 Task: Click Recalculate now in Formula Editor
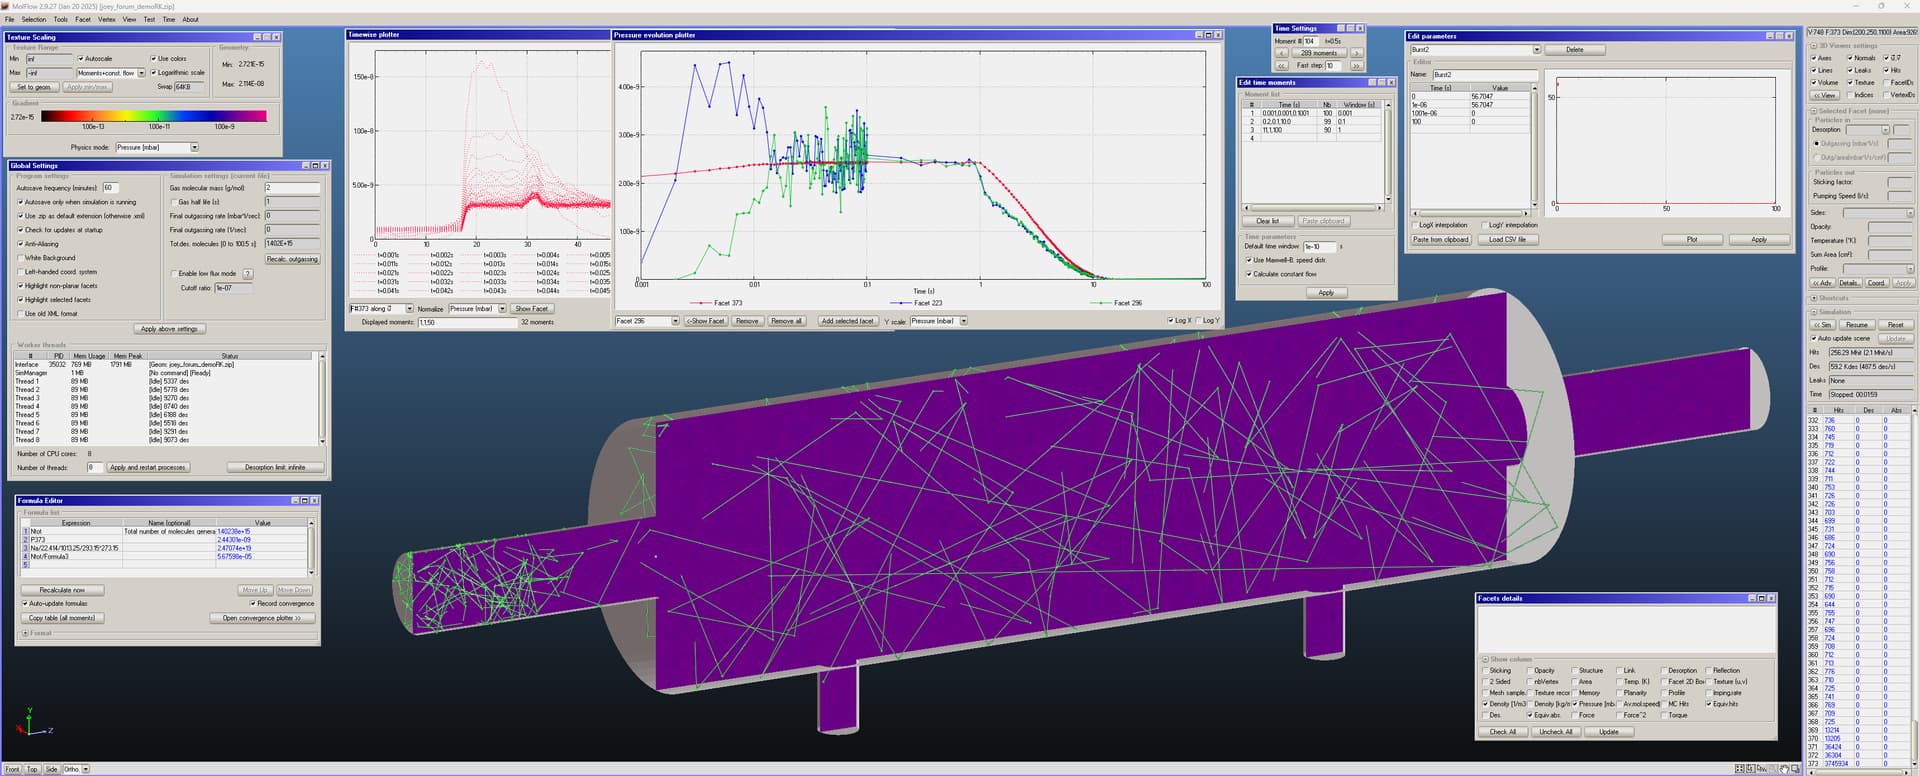click(x=62, y=590)
